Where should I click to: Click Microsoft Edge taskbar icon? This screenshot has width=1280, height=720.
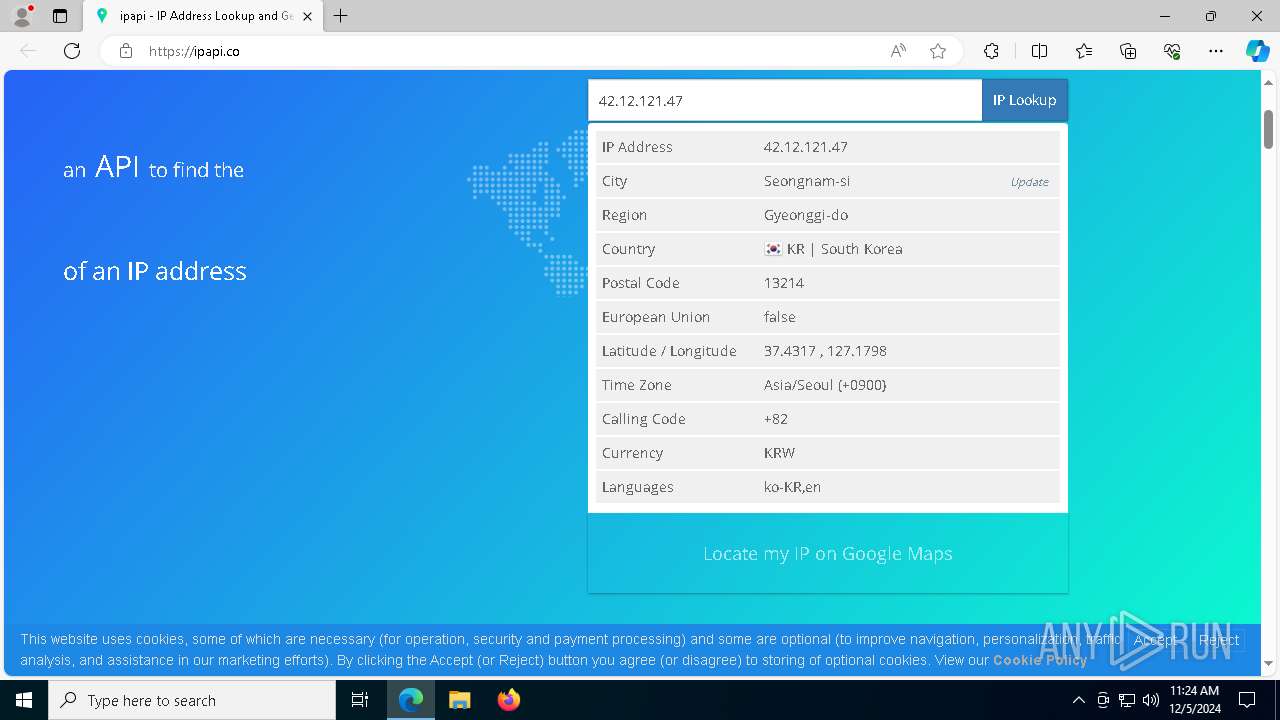coord(411,700)
